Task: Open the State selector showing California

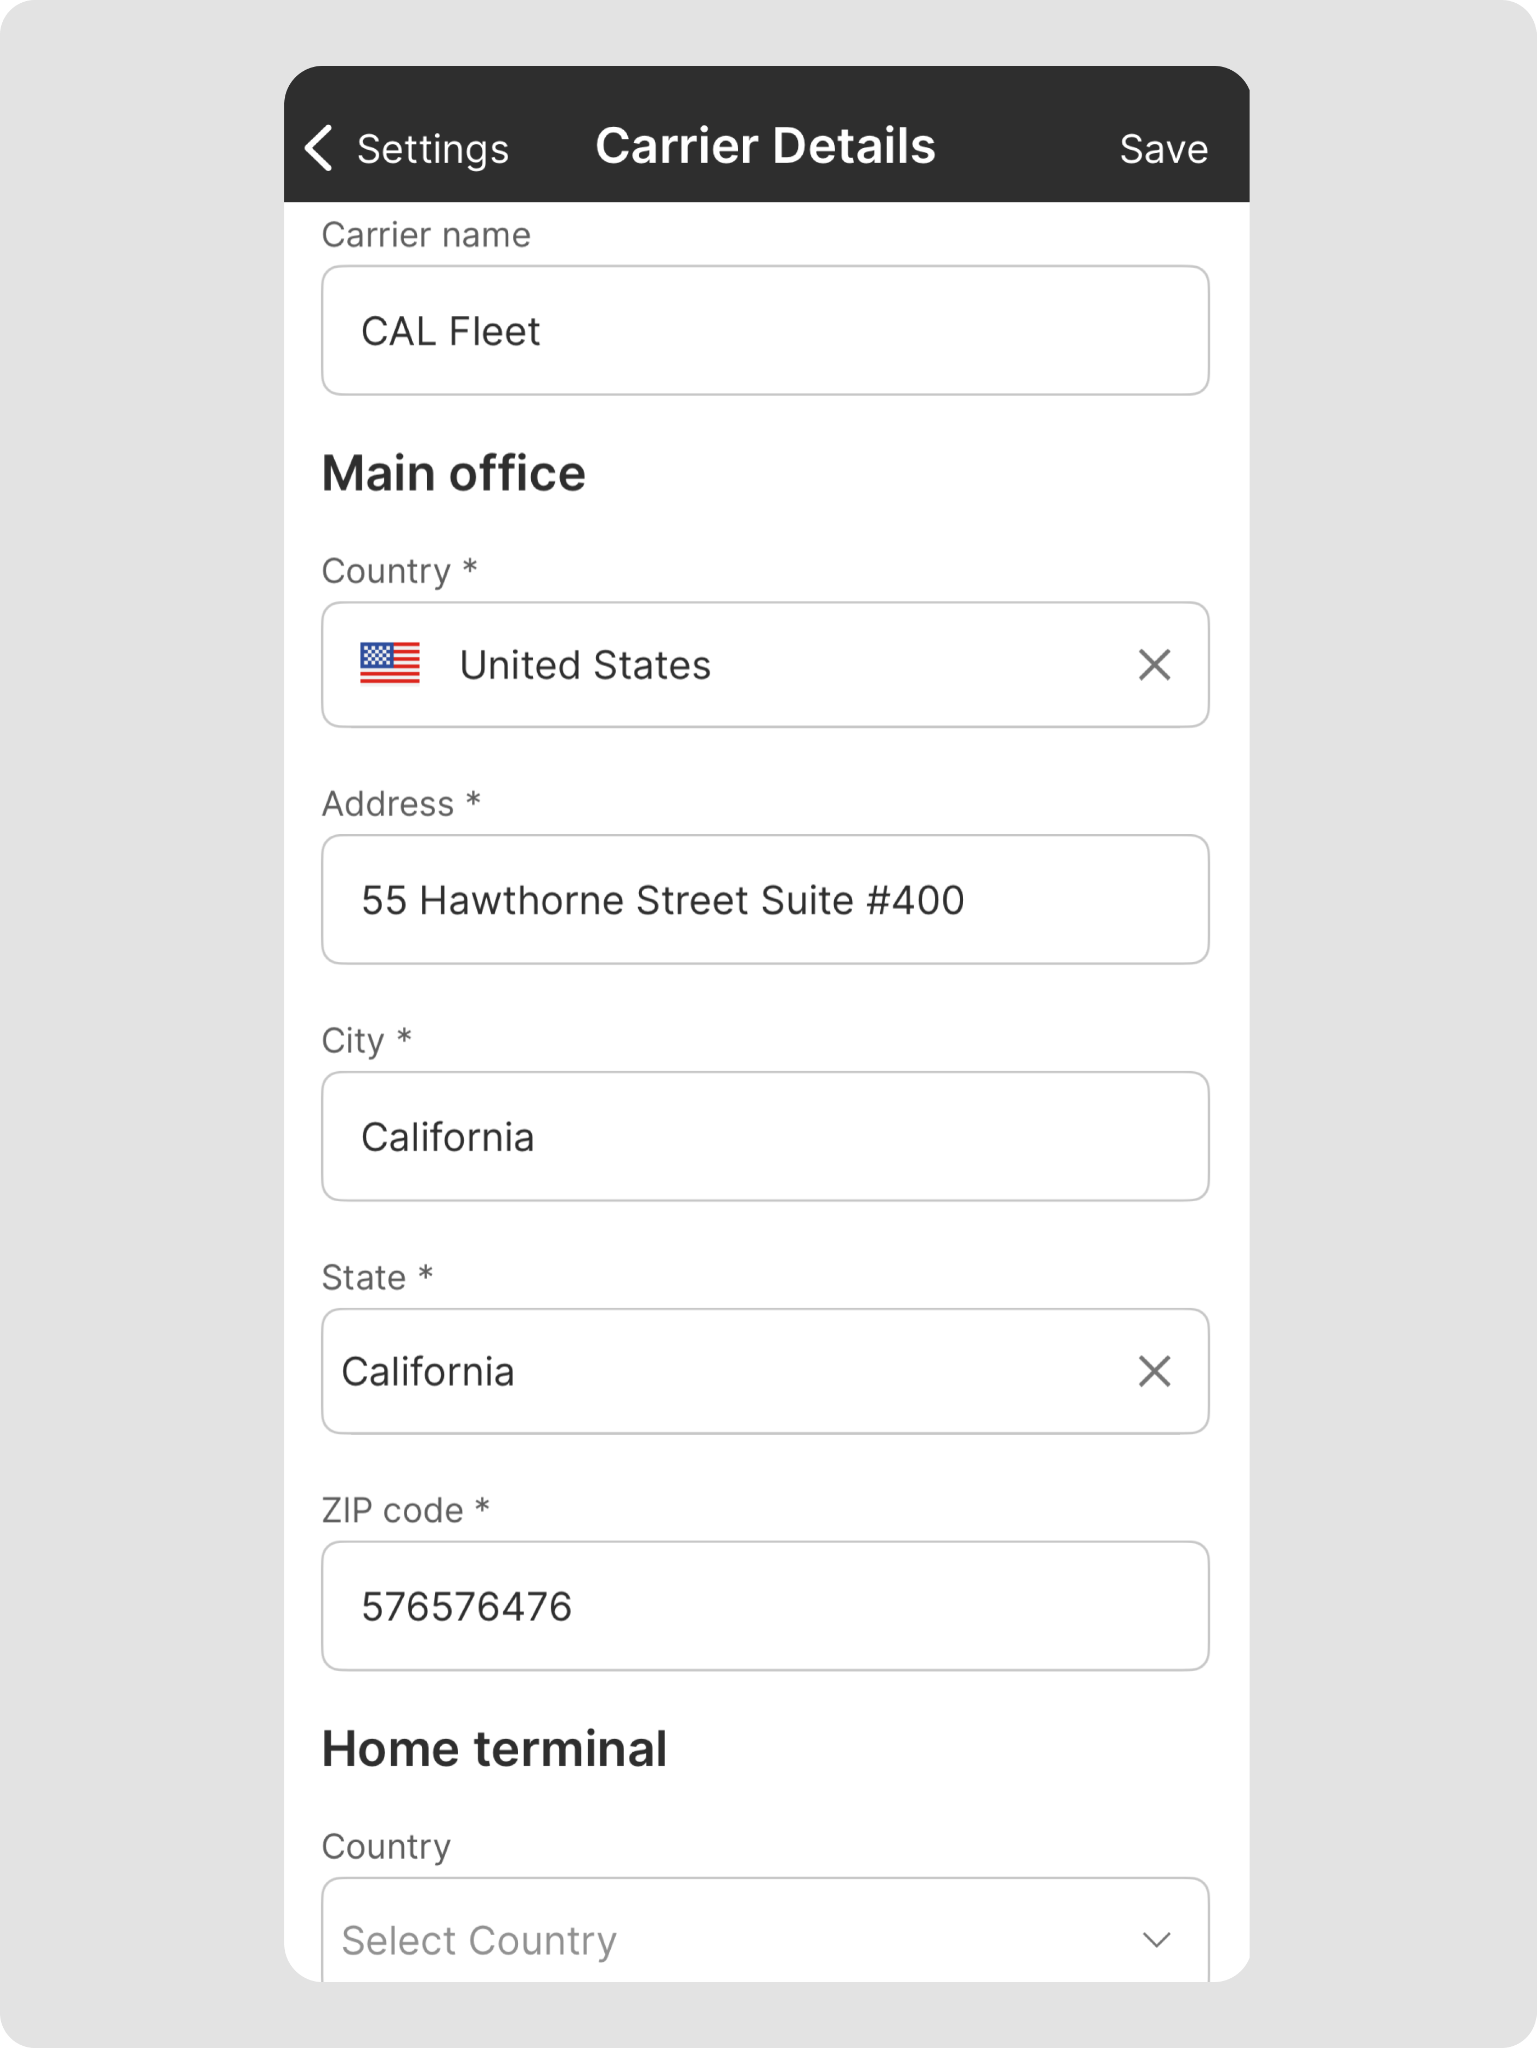Action: [700, 1371]
